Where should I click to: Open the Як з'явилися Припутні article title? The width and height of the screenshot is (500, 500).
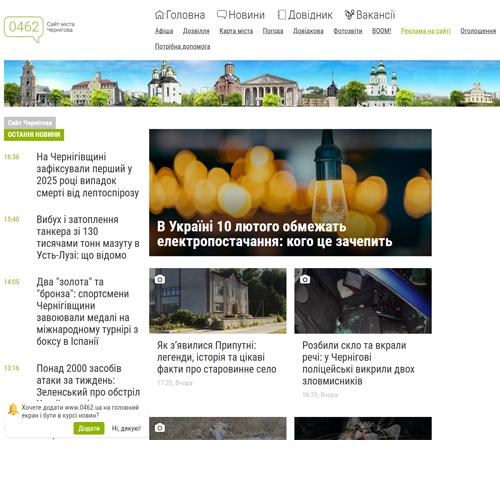[217, 357]
